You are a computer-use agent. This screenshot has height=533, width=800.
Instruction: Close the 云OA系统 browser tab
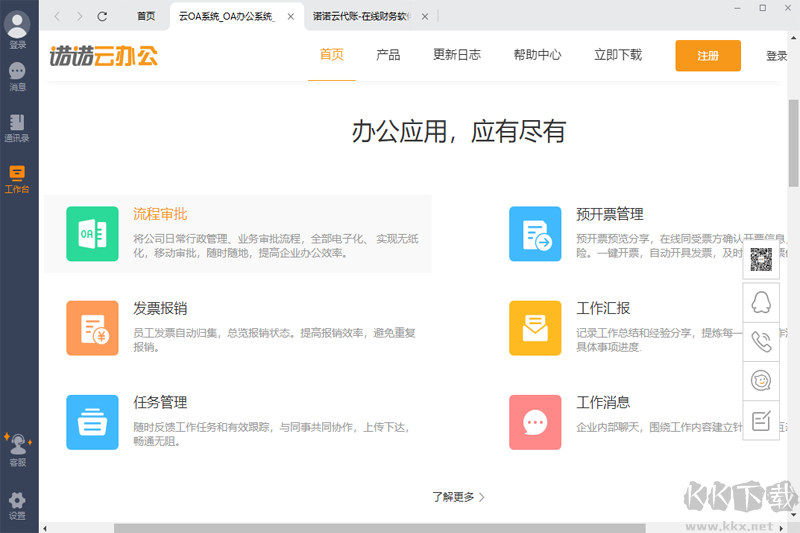(x=291, y=16)
